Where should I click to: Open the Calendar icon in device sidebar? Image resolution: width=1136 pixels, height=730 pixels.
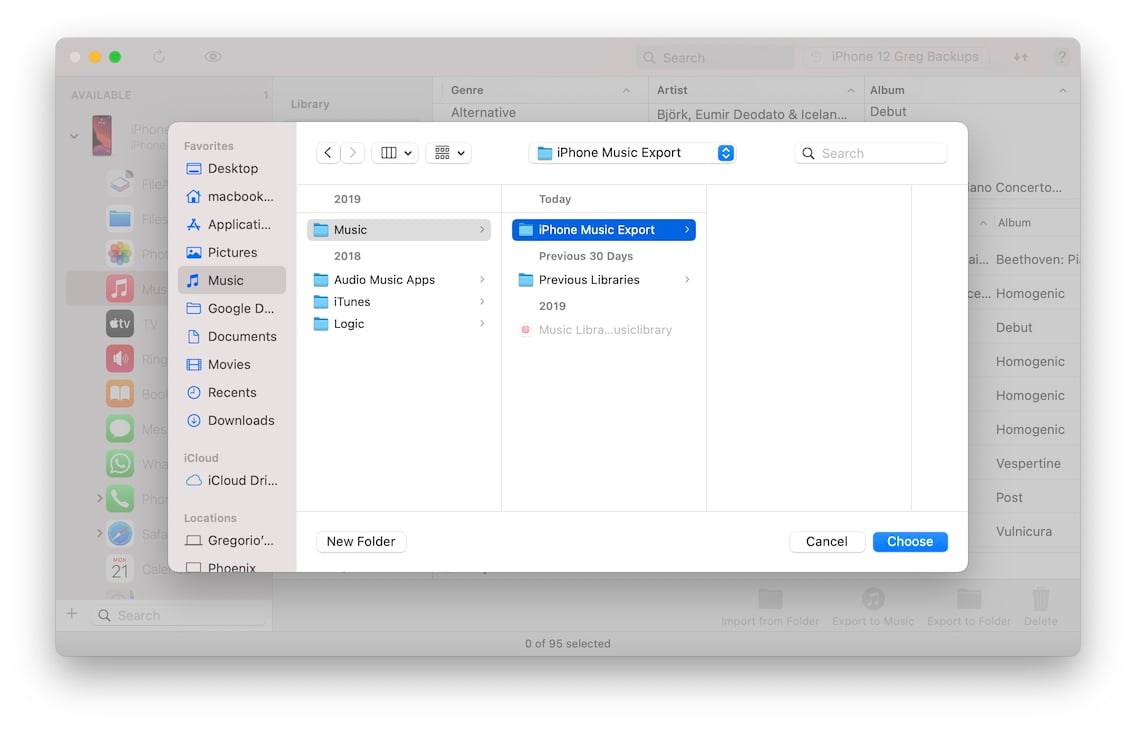(120, 569)
